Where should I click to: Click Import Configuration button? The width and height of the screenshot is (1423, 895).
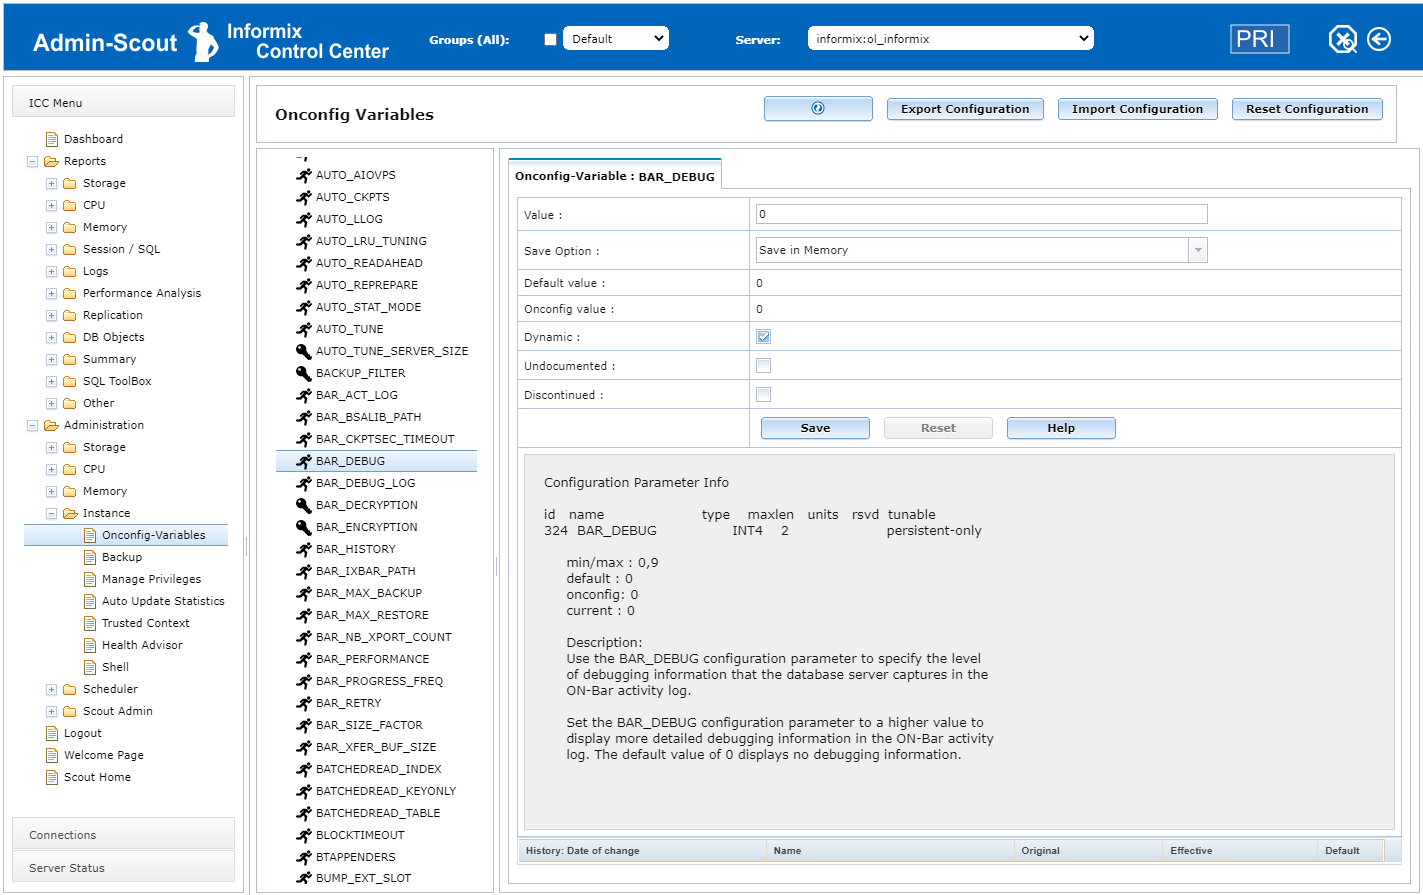click(1137, 109)
